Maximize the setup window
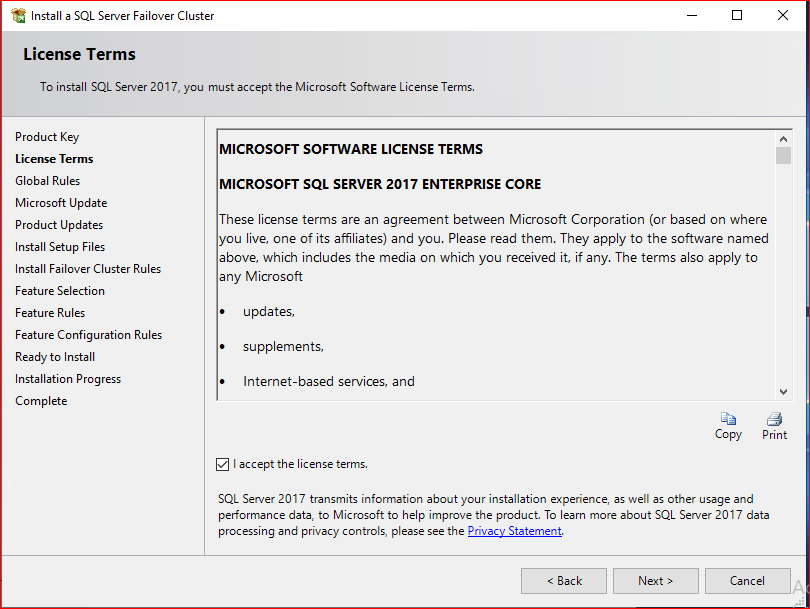 coord(737,15)
